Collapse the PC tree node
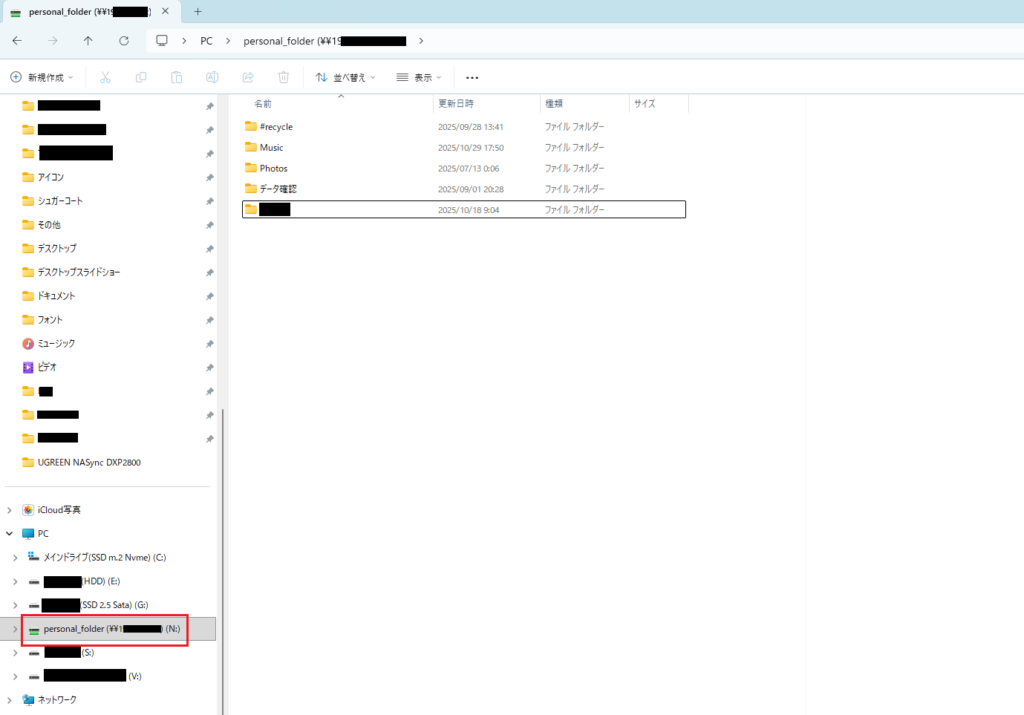This screenshot has width=1024, height=715. pyautogui.click(x=10, y=534)
